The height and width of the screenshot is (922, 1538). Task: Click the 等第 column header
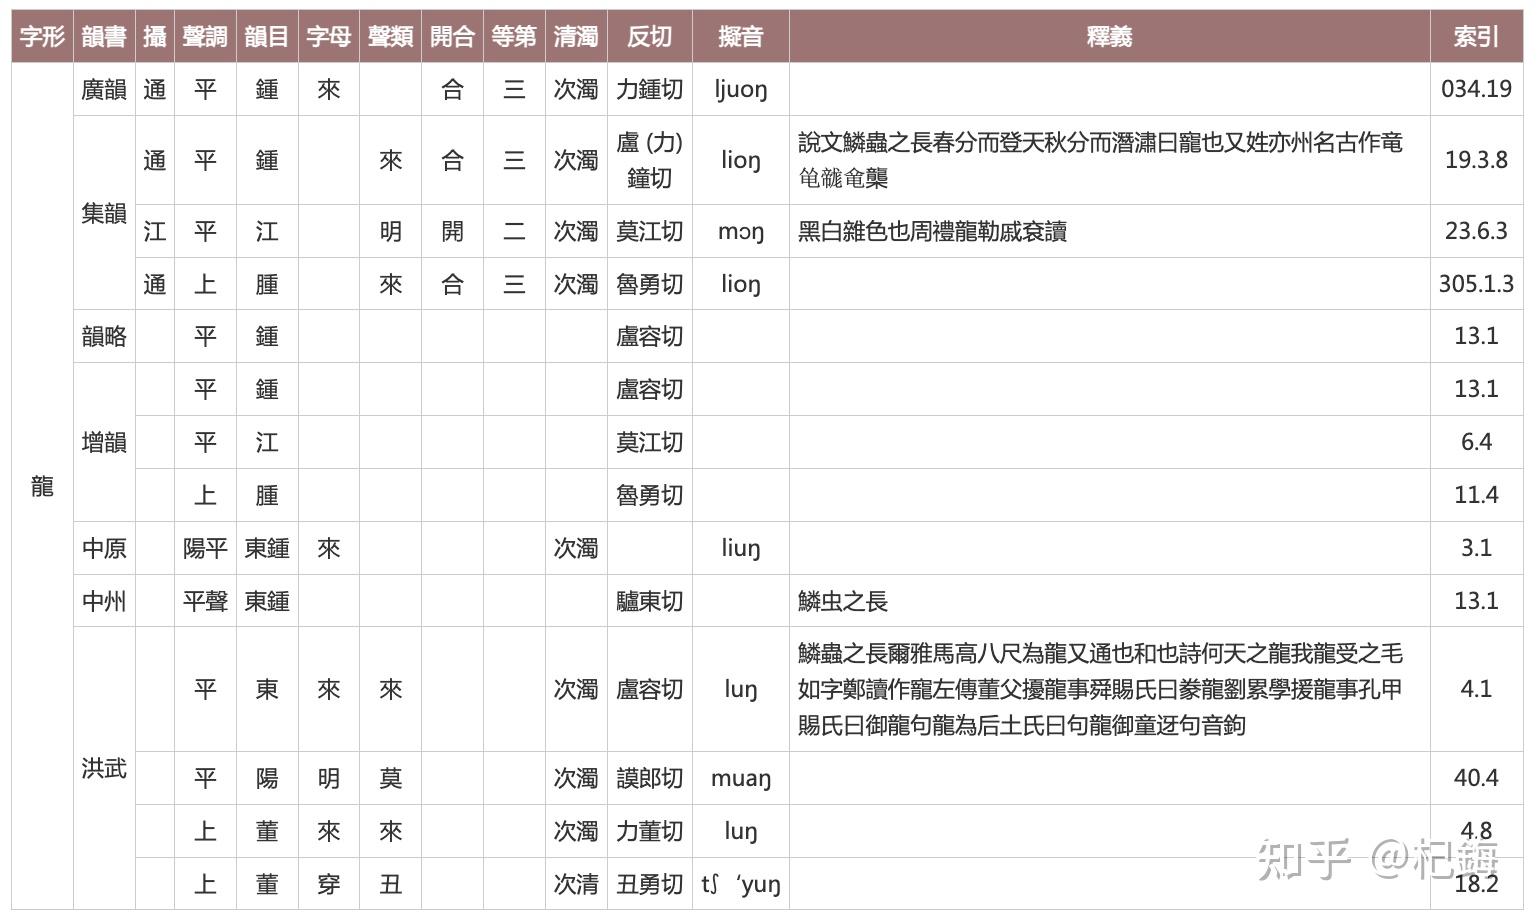(514, 37)
